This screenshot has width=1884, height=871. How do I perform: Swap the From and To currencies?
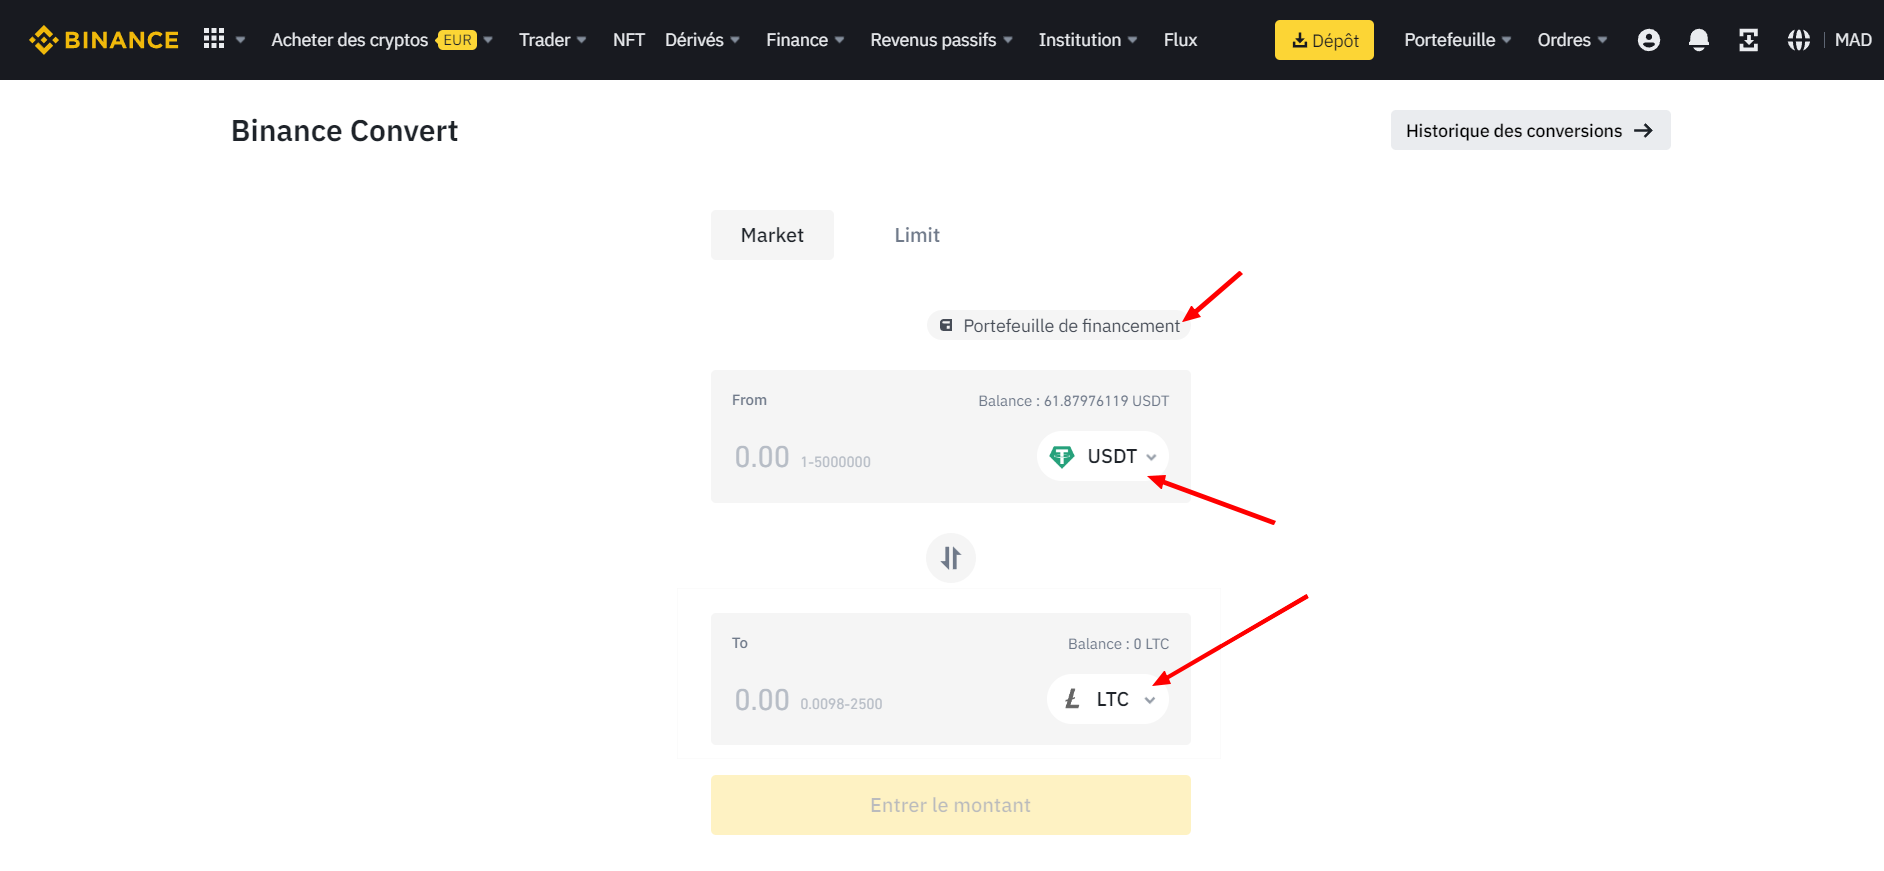950,558
